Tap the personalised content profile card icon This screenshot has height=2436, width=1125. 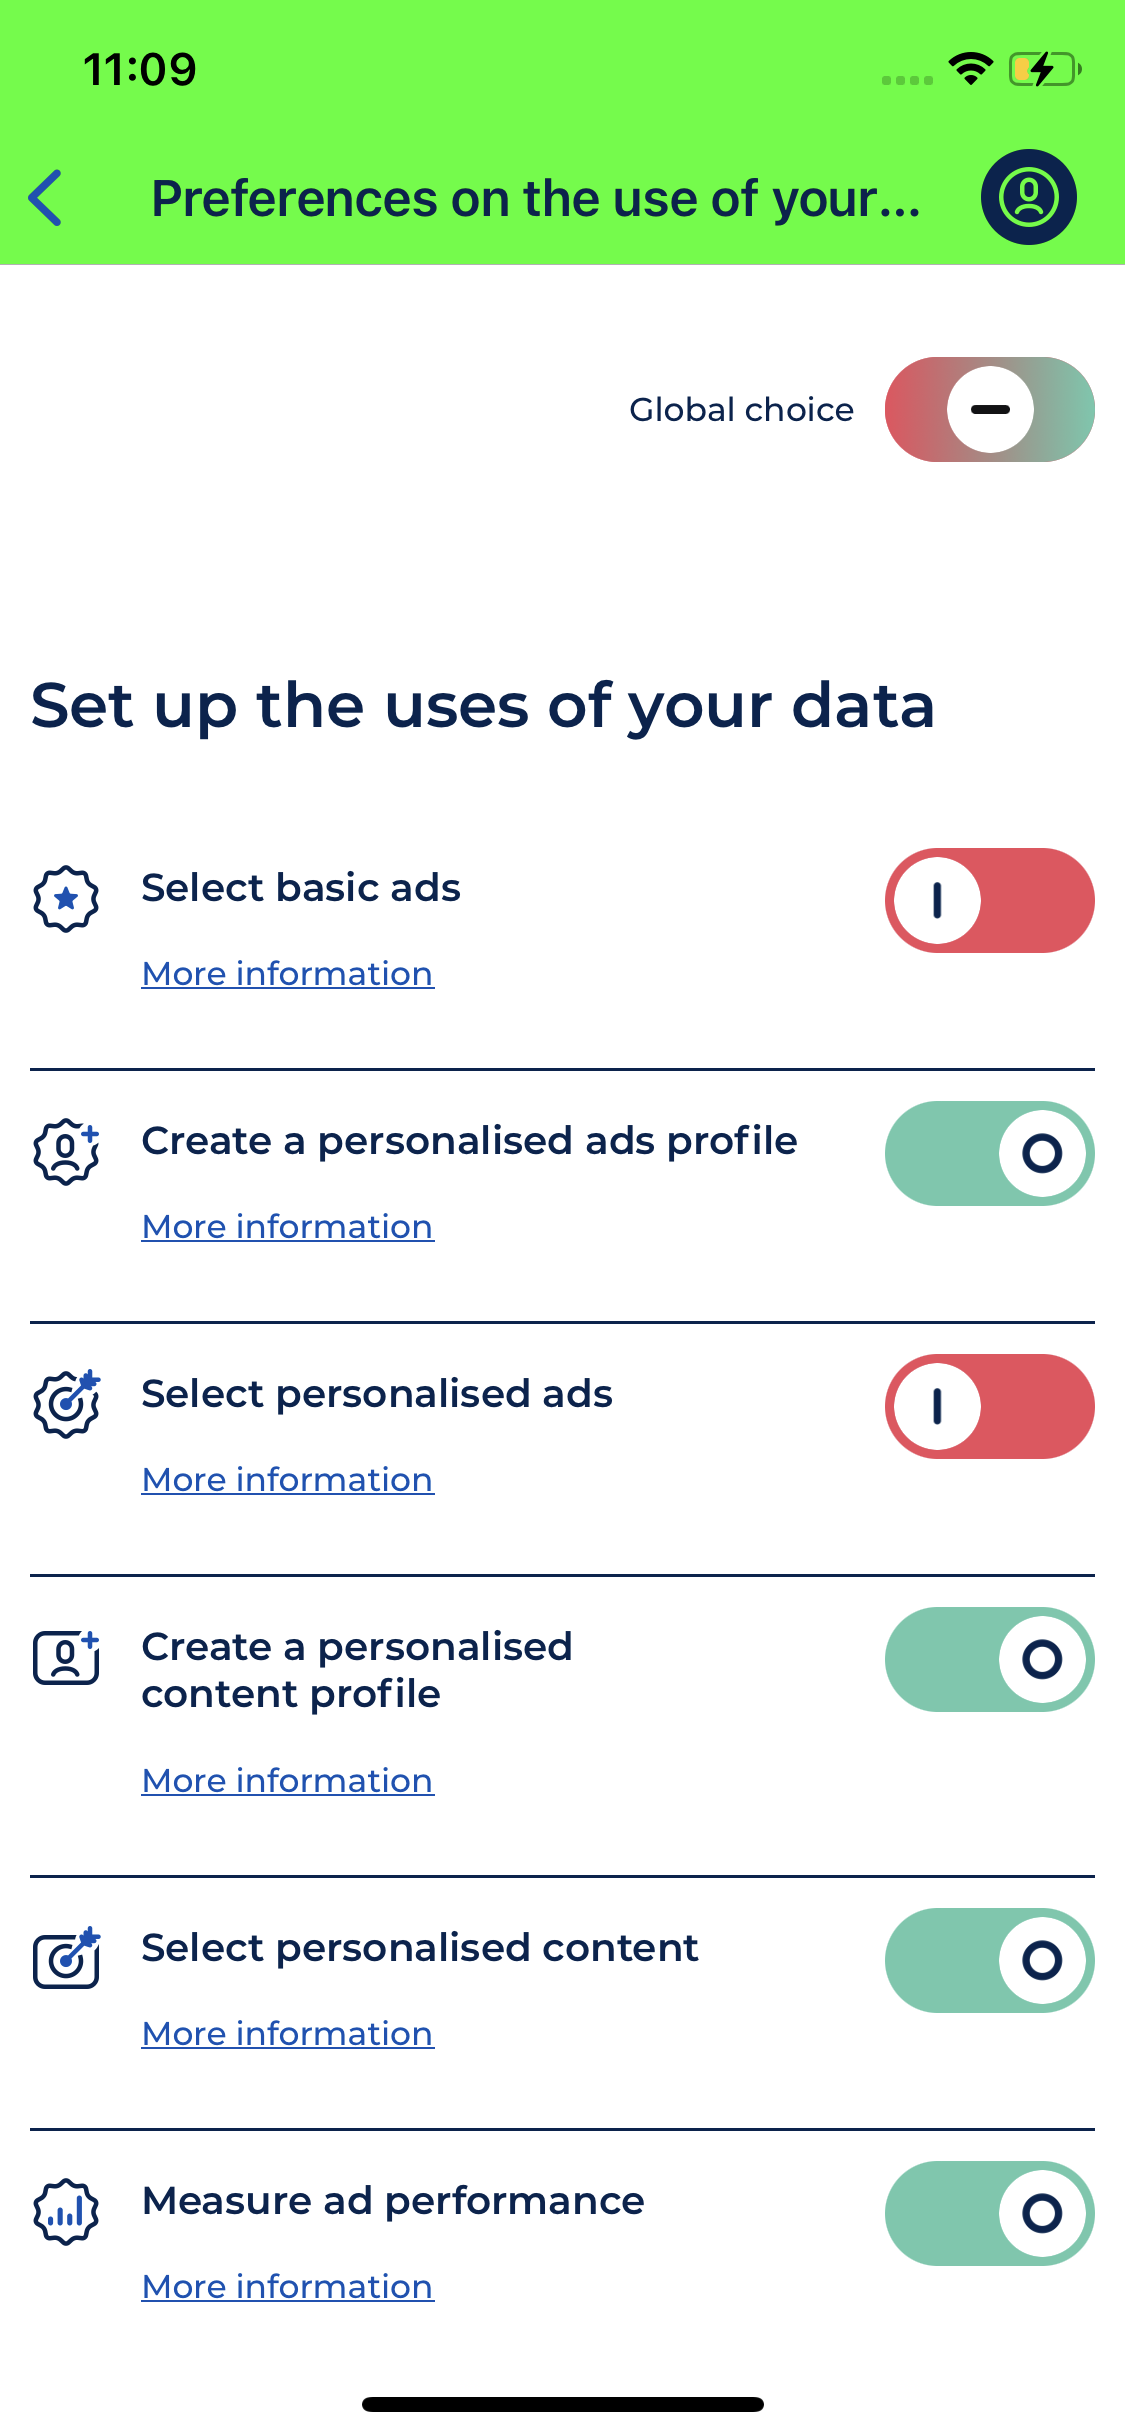click(66, 1658)
